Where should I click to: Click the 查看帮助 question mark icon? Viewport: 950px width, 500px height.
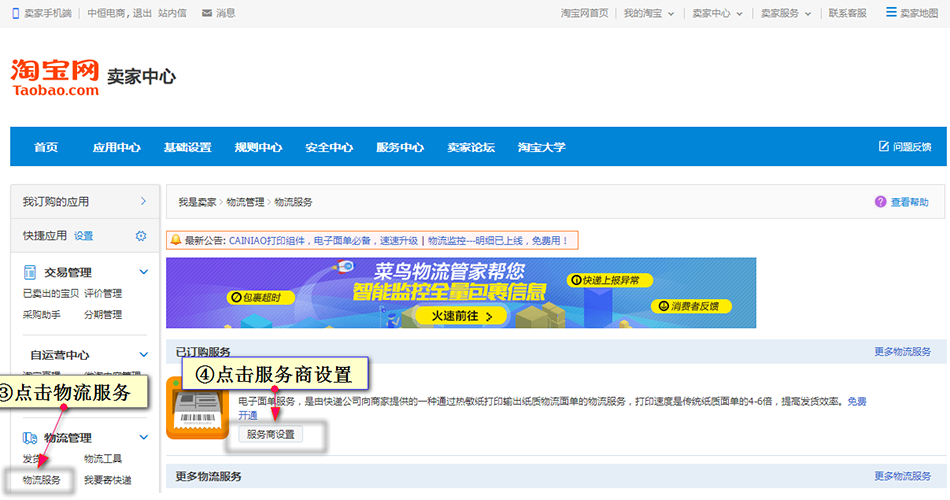click(x=880, y=202)
